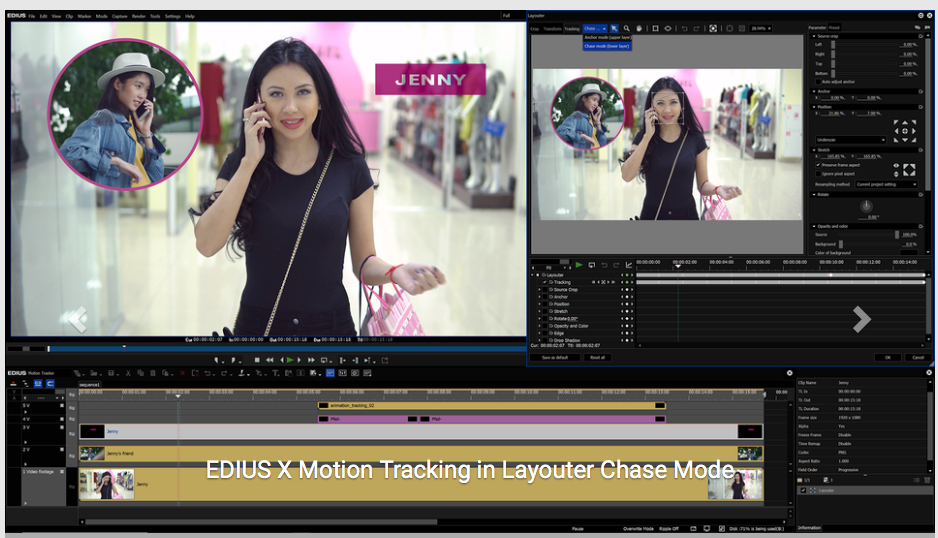The width and height of the screenshot is (938, 538).
Task: Open the File menu in EDIUS
Action: [32, 16]
